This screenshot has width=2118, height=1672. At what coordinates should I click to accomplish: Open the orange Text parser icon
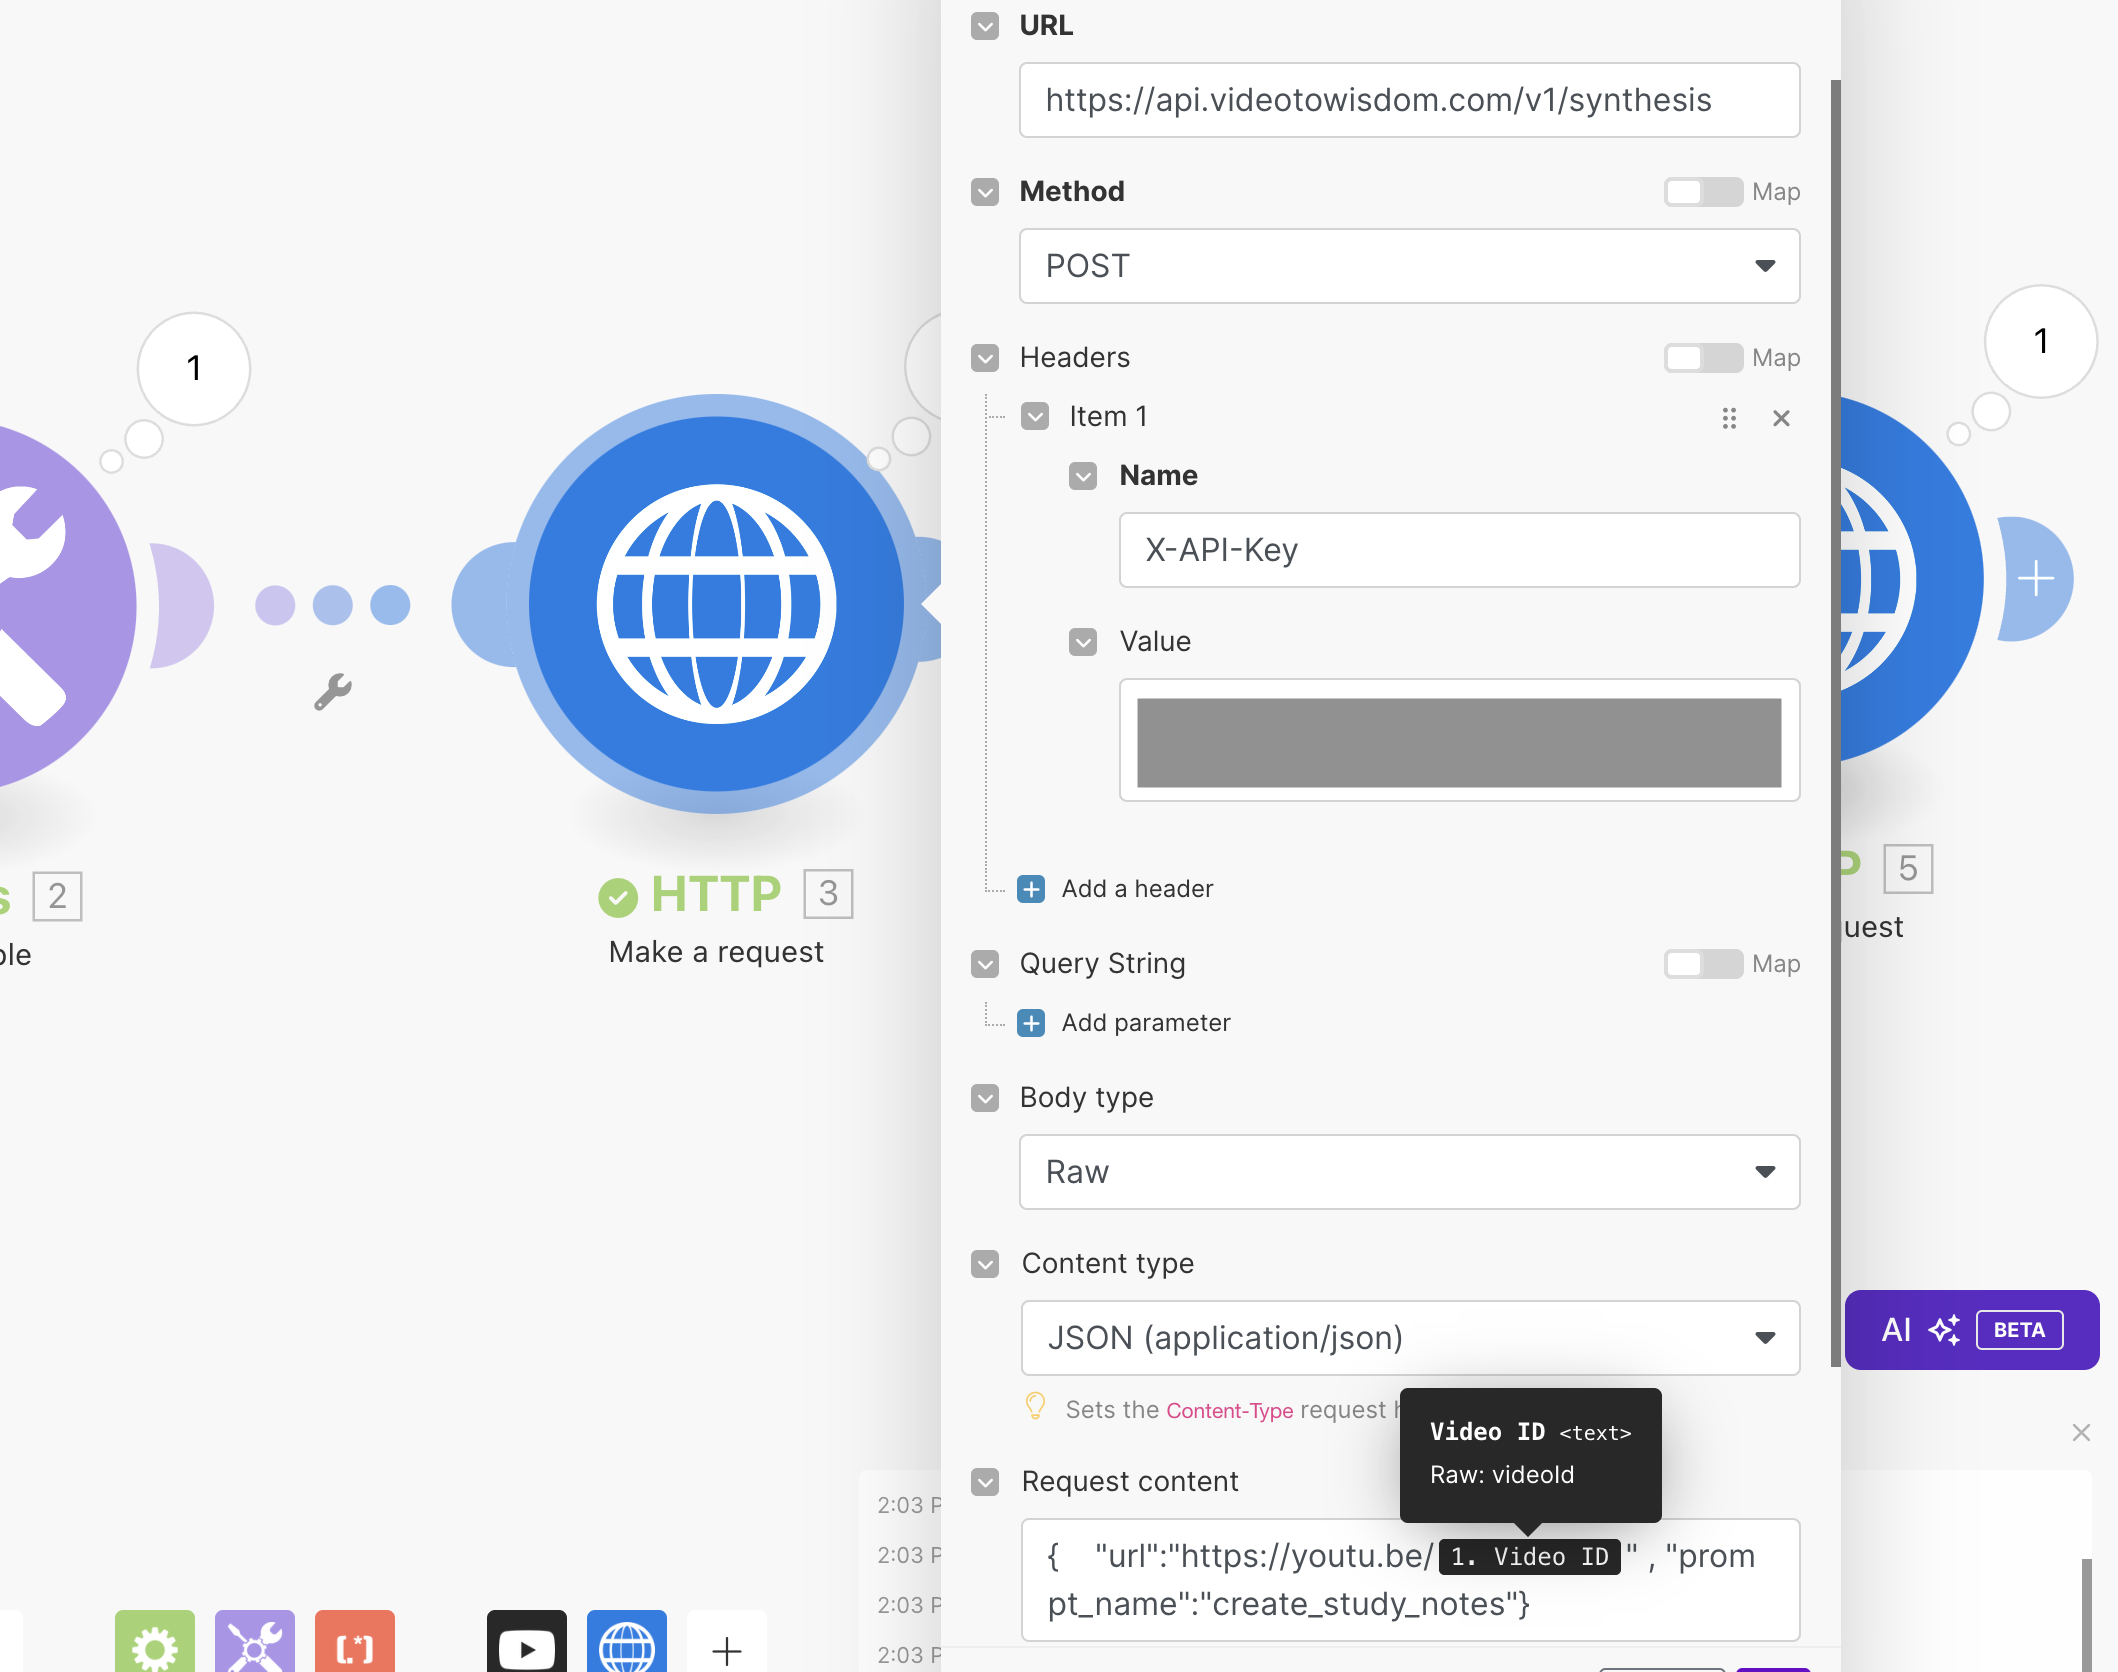pos(355,1641)
